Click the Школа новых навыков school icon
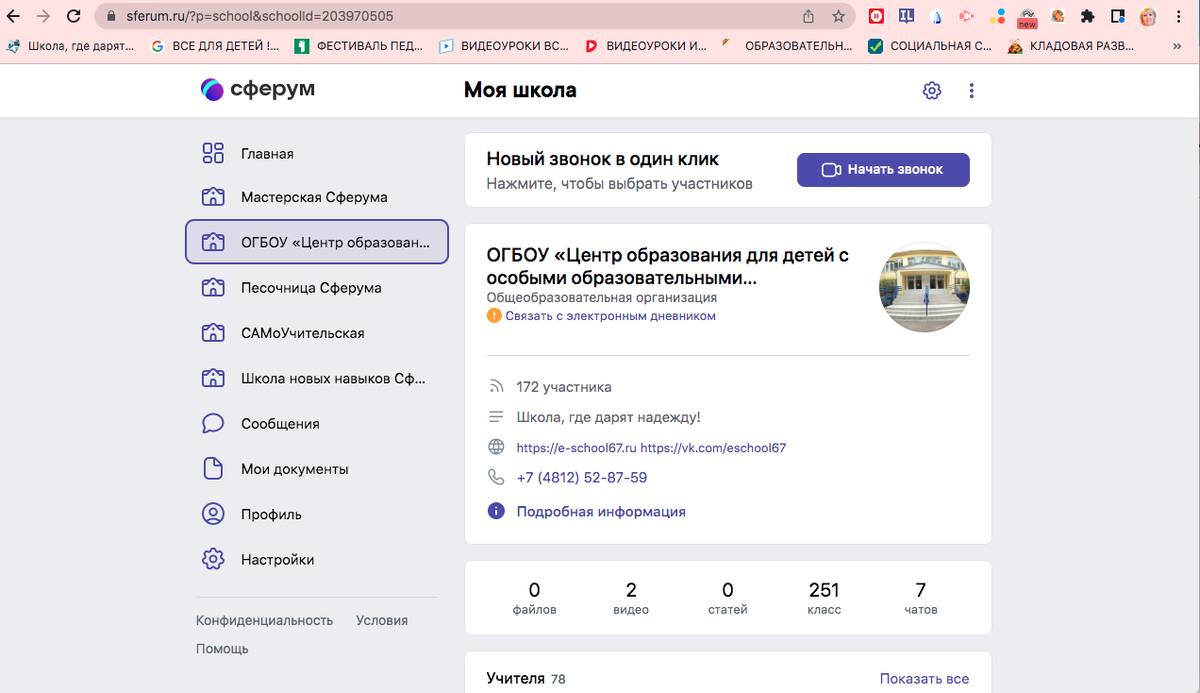 point(213,379)
